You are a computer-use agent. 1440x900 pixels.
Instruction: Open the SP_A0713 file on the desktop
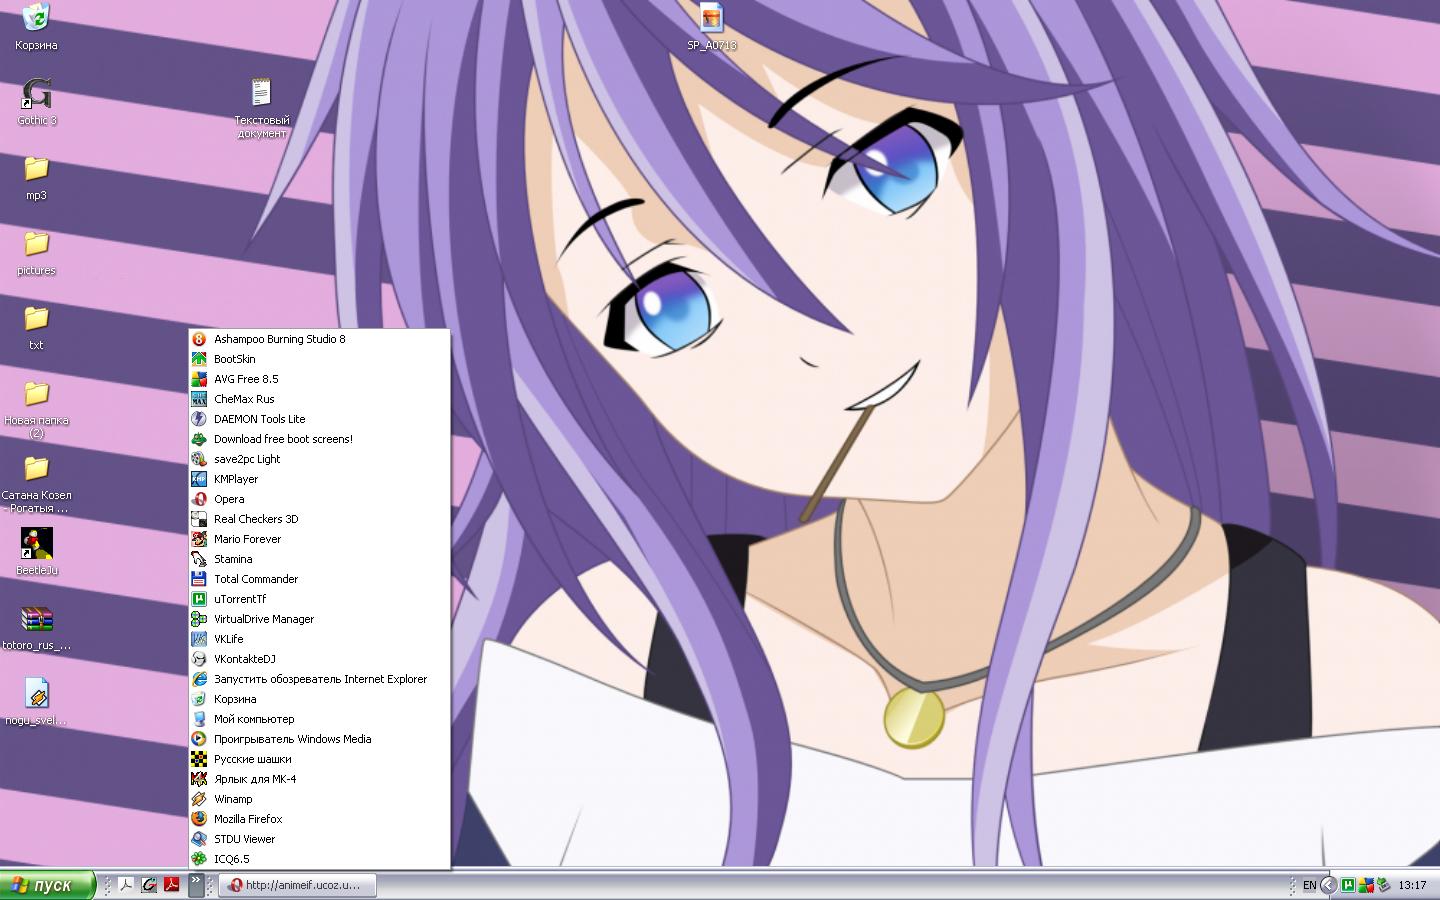pyautogui.click(x=711, y=19)
